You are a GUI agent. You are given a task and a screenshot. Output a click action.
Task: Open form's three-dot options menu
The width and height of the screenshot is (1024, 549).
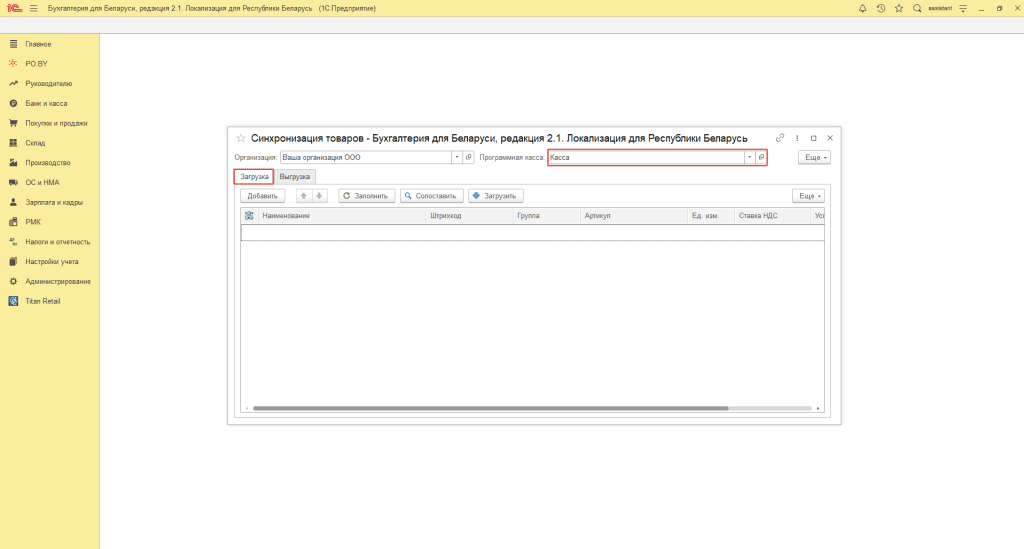pos(797,138)
